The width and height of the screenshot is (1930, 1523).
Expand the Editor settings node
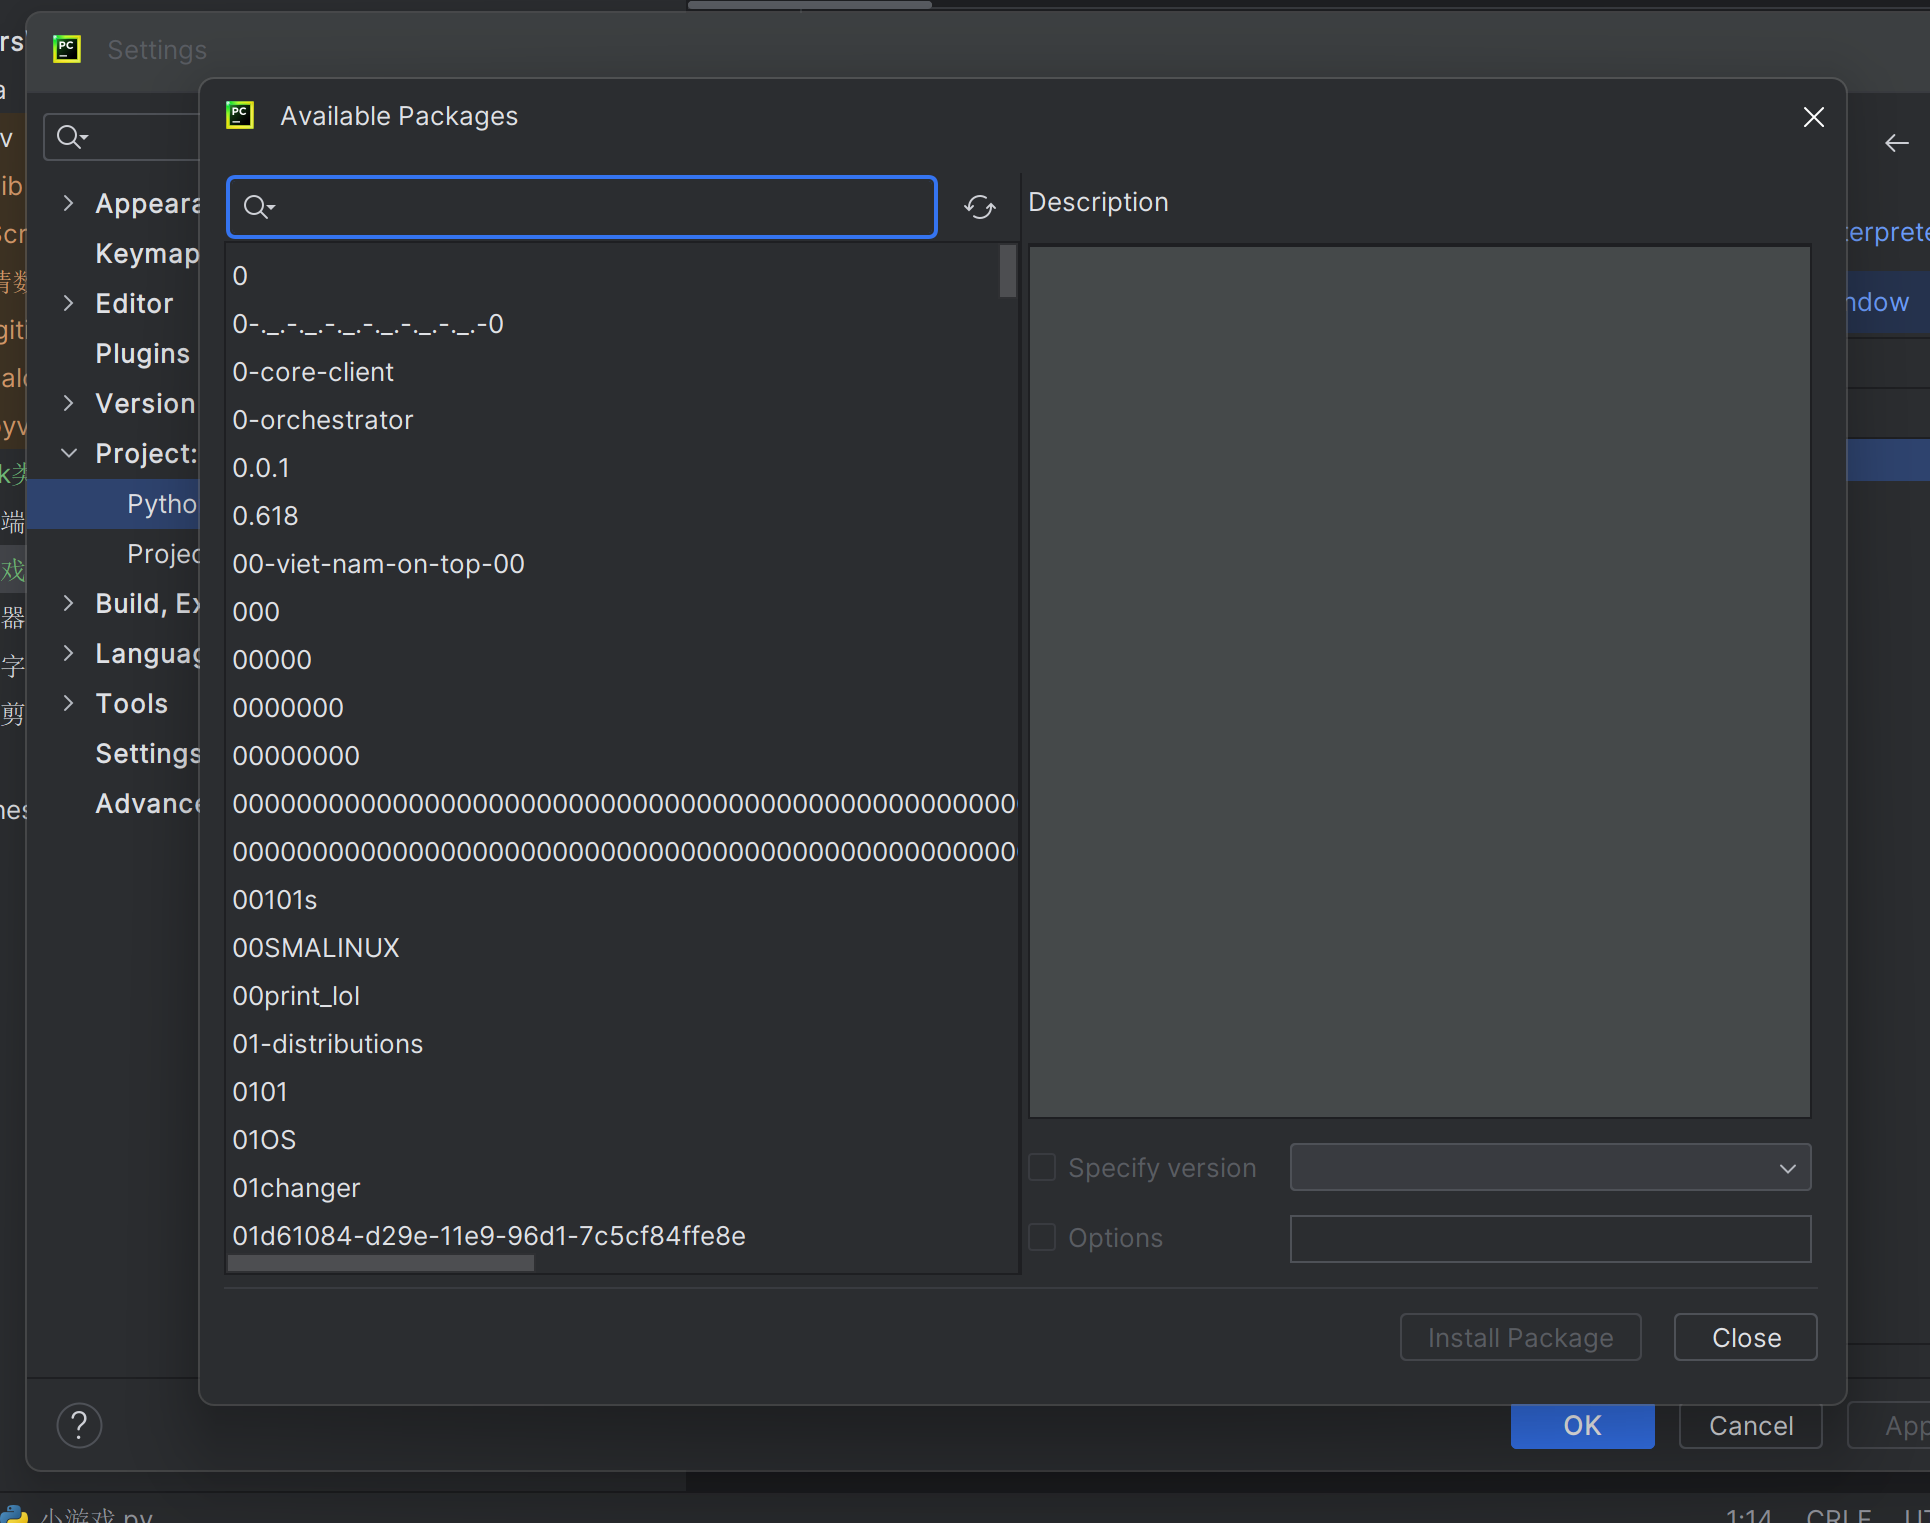pos(68,303)
